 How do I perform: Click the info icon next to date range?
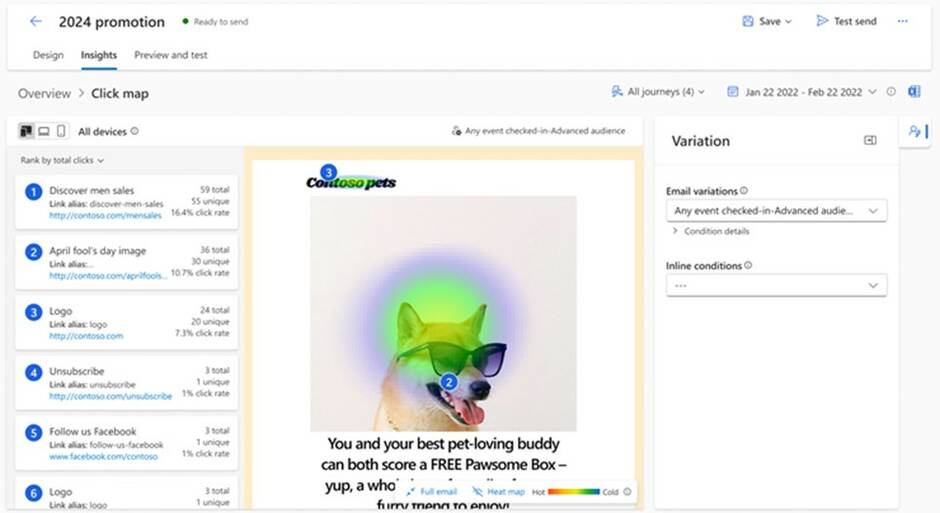coord(891,92)
